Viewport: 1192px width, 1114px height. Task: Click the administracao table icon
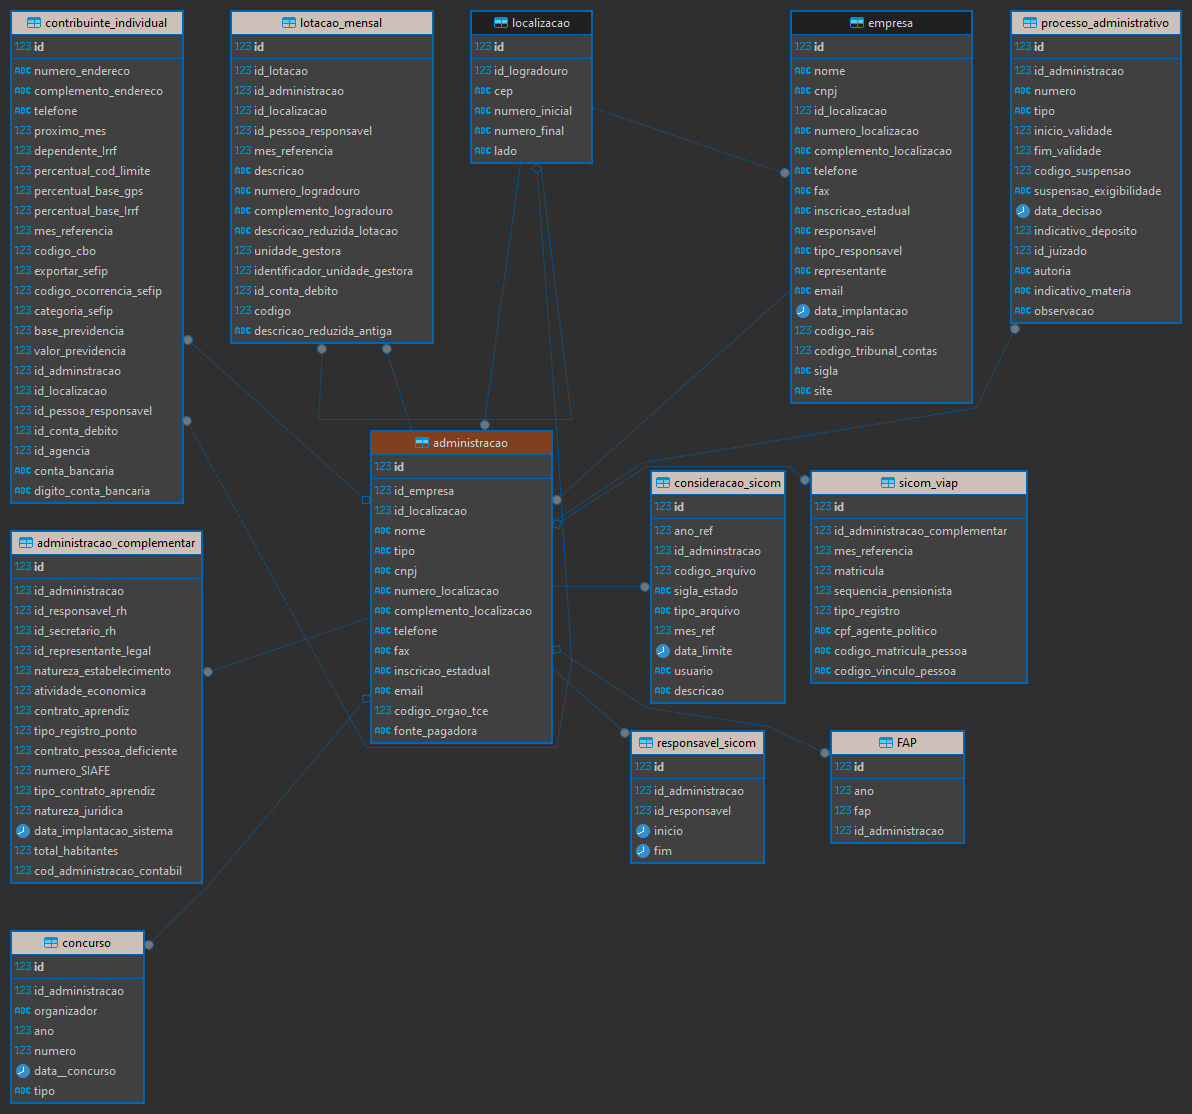tap(422, 443)
